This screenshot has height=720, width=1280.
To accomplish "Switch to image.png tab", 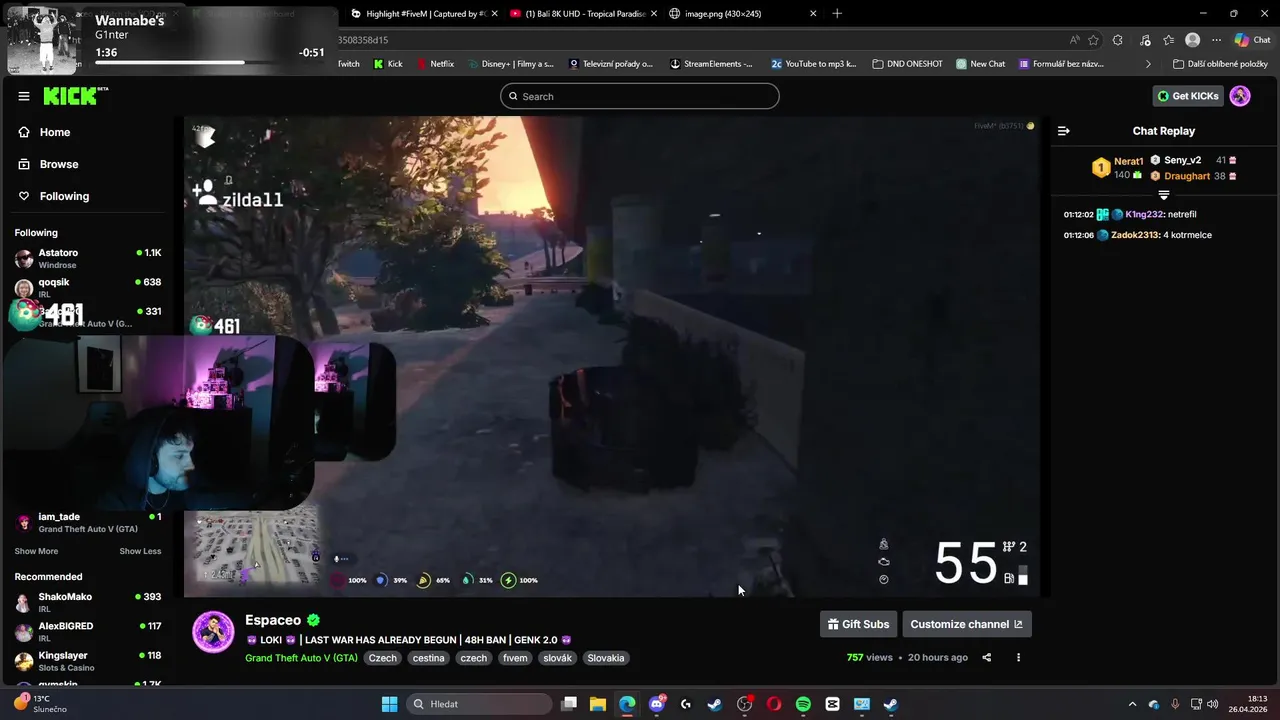I will (742, 13).
